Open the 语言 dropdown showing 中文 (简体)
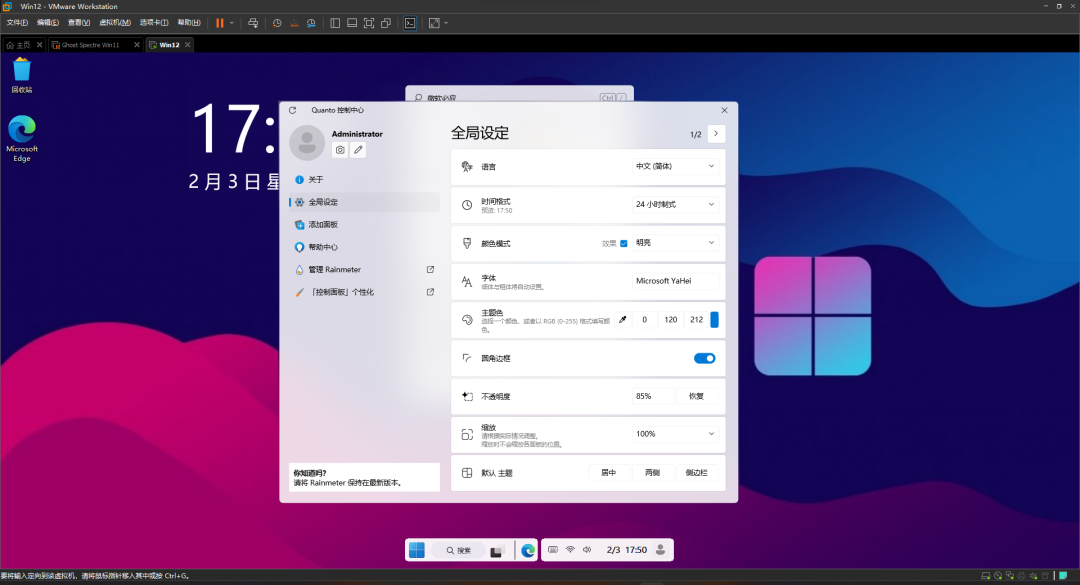The width and height of the screenshot is (1080, 585). (x=675, y=167)
